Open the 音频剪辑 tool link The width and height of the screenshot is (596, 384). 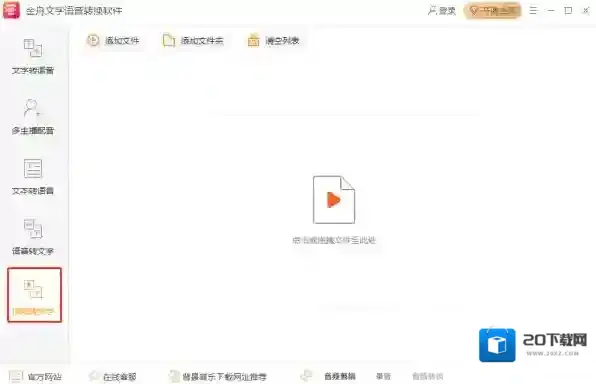[339, 376]
